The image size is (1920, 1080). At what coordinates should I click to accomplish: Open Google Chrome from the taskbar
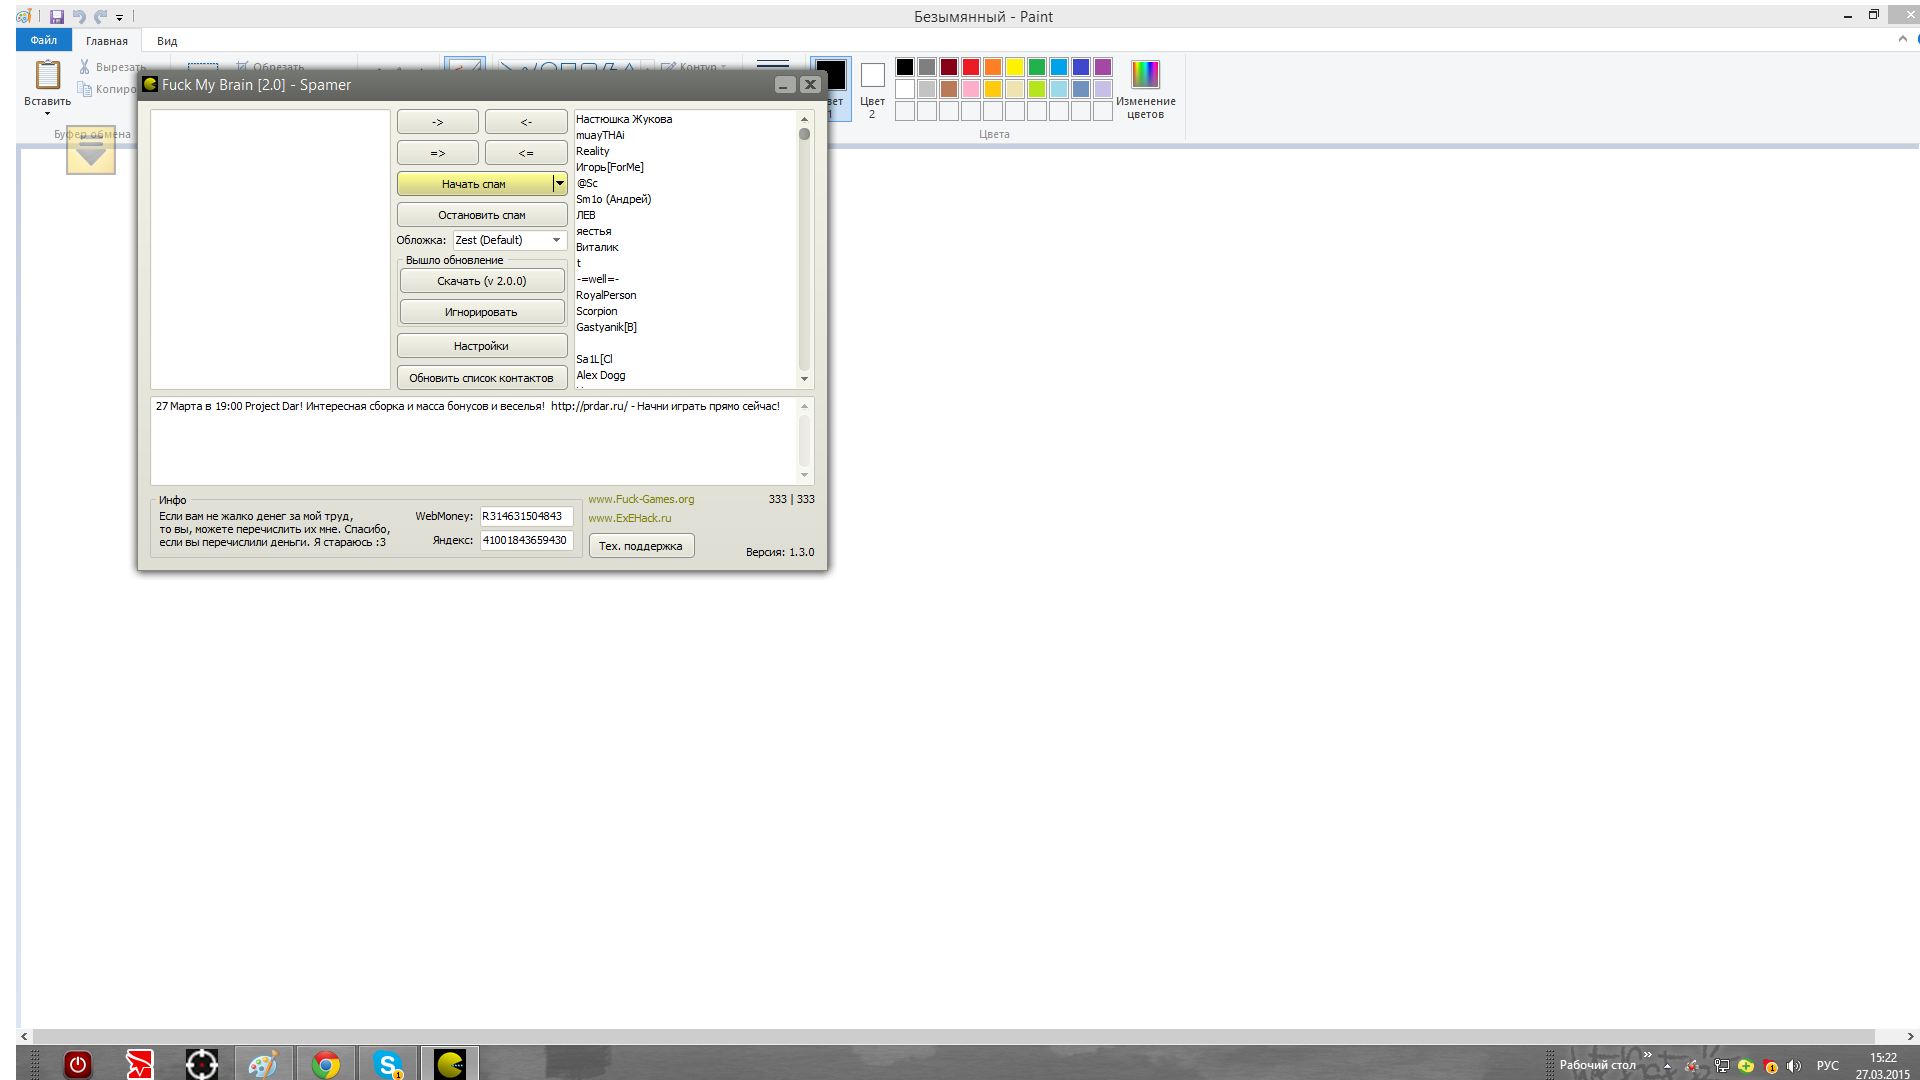[325, 1064]
